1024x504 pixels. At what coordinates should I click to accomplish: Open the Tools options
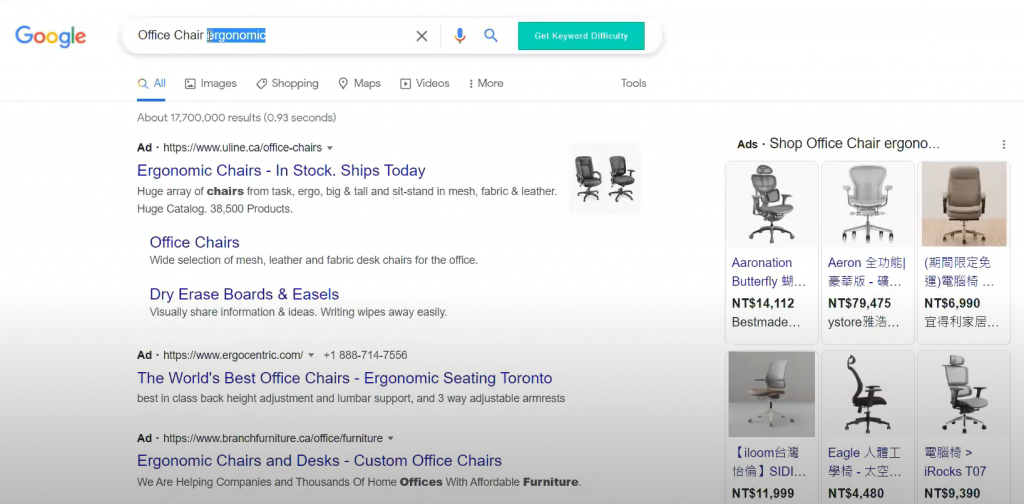(633, 84)
